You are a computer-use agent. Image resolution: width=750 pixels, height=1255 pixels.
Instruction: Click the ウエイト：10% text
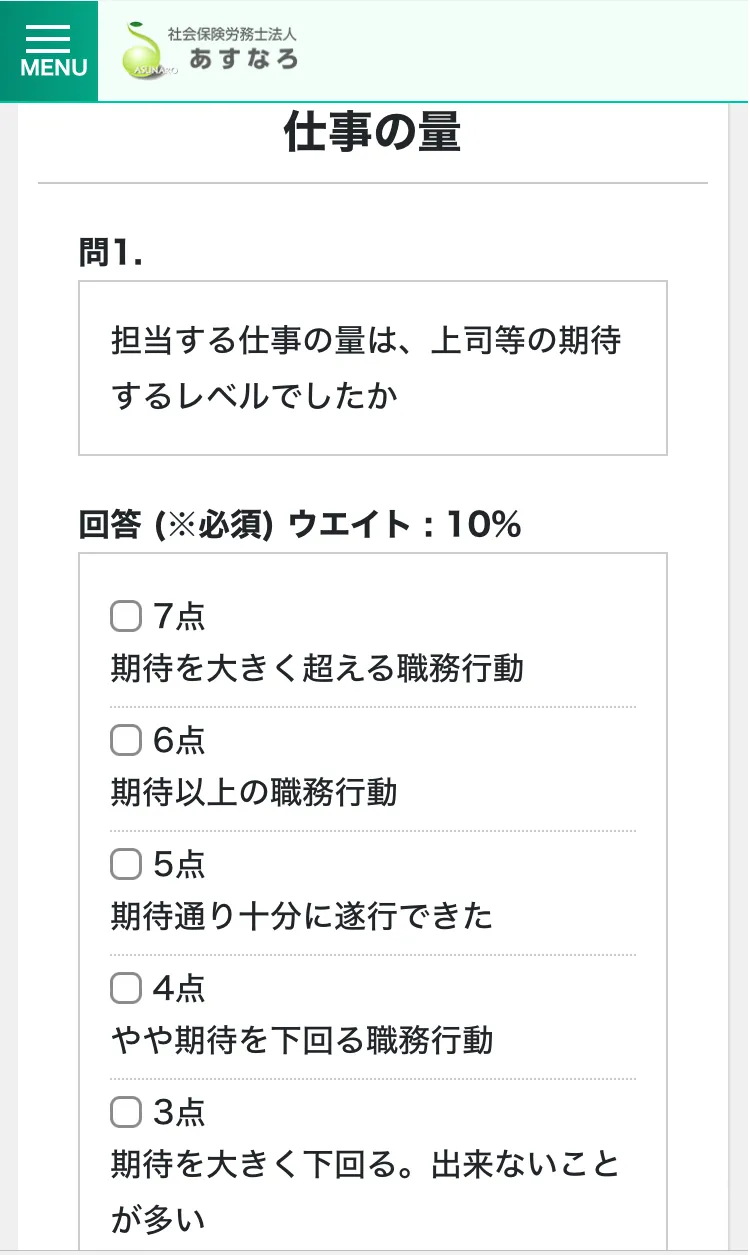(x=405, y=524)
